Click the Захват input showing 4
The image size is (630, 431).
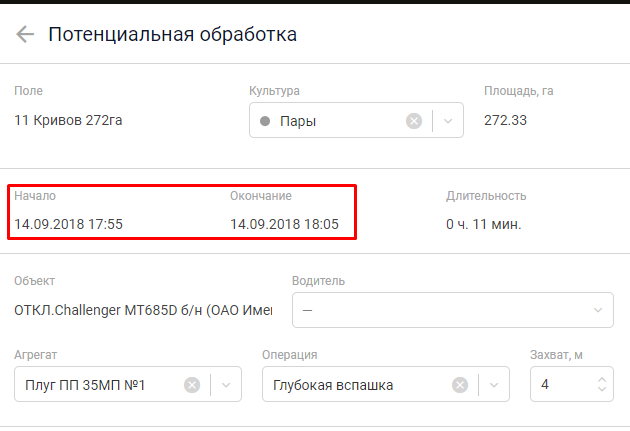(x=560, y=385)
